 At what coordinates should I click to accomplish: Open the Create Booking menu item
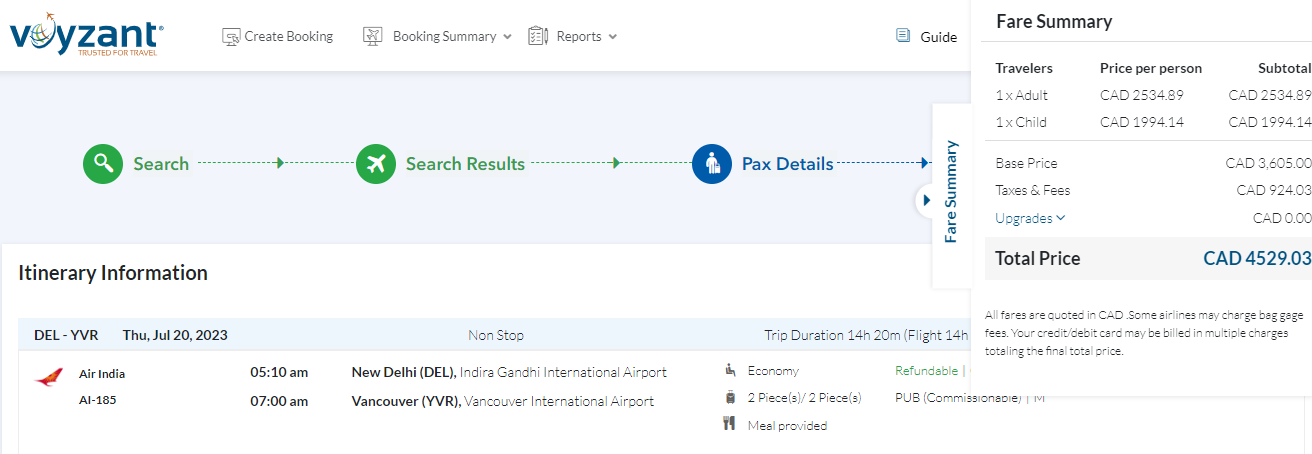tap(288, 37)
